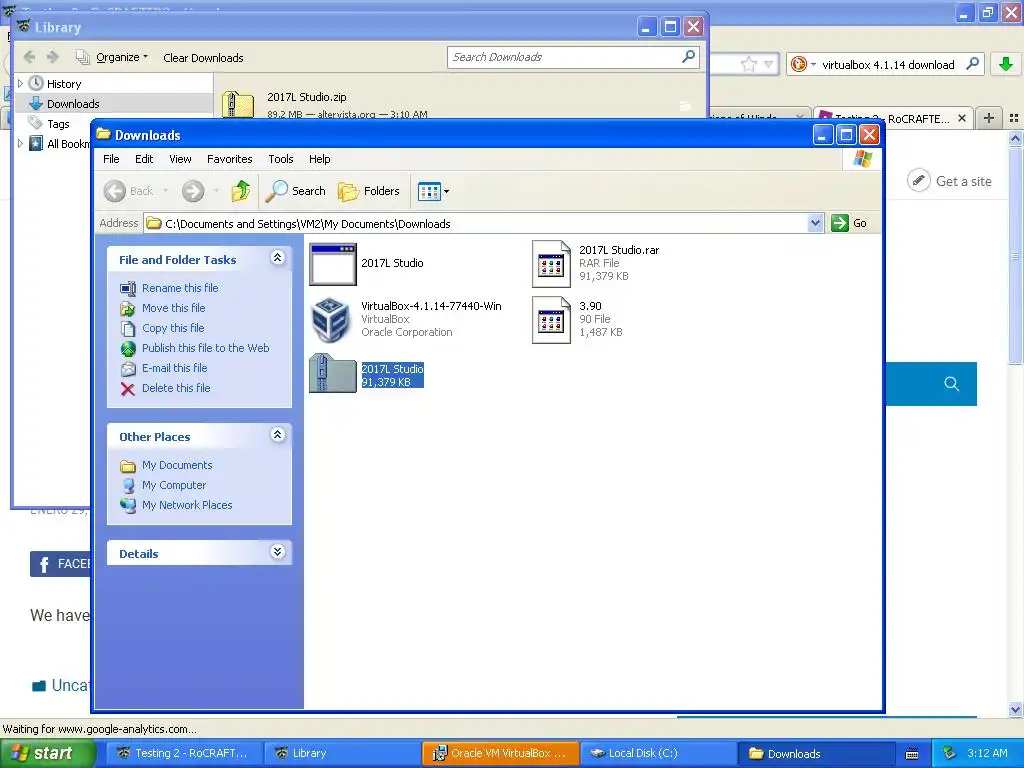The height and width of the screenshot is (768, 1024).
Task: Click E-mail this file
Action: coord(174,368)
